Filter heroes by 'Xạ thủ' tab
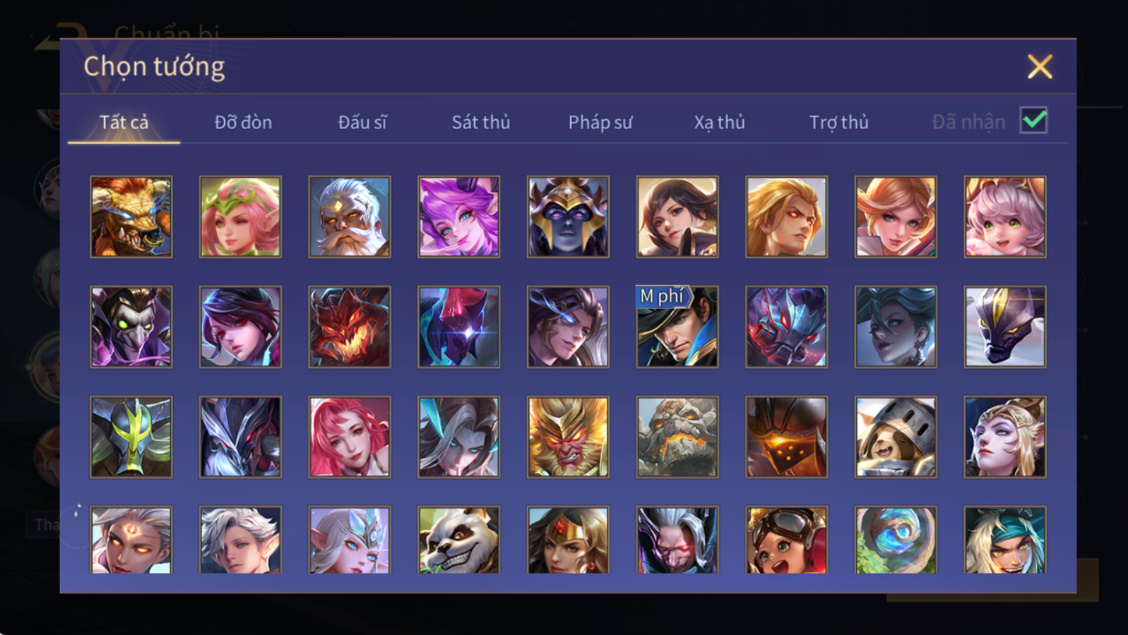 point(719,122)
